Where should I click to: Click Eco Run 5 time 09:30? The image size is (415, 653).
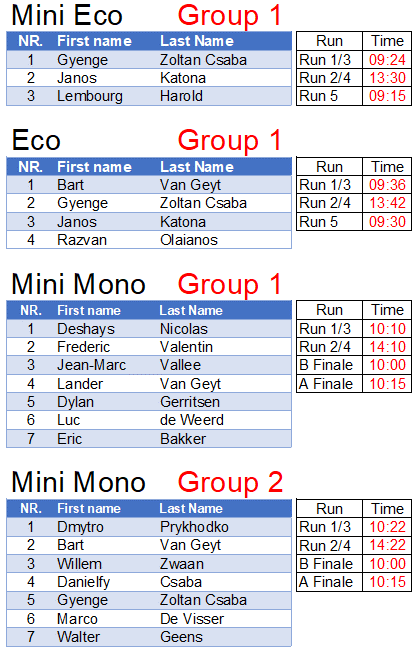387,222
